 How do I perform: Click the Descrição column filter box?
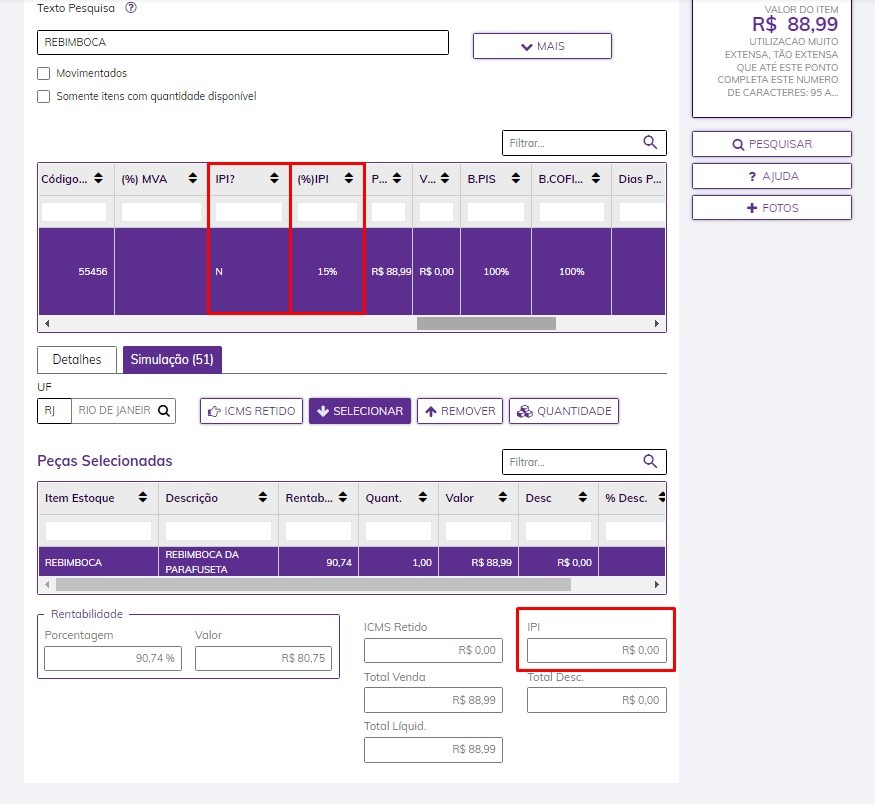(218, 531)
